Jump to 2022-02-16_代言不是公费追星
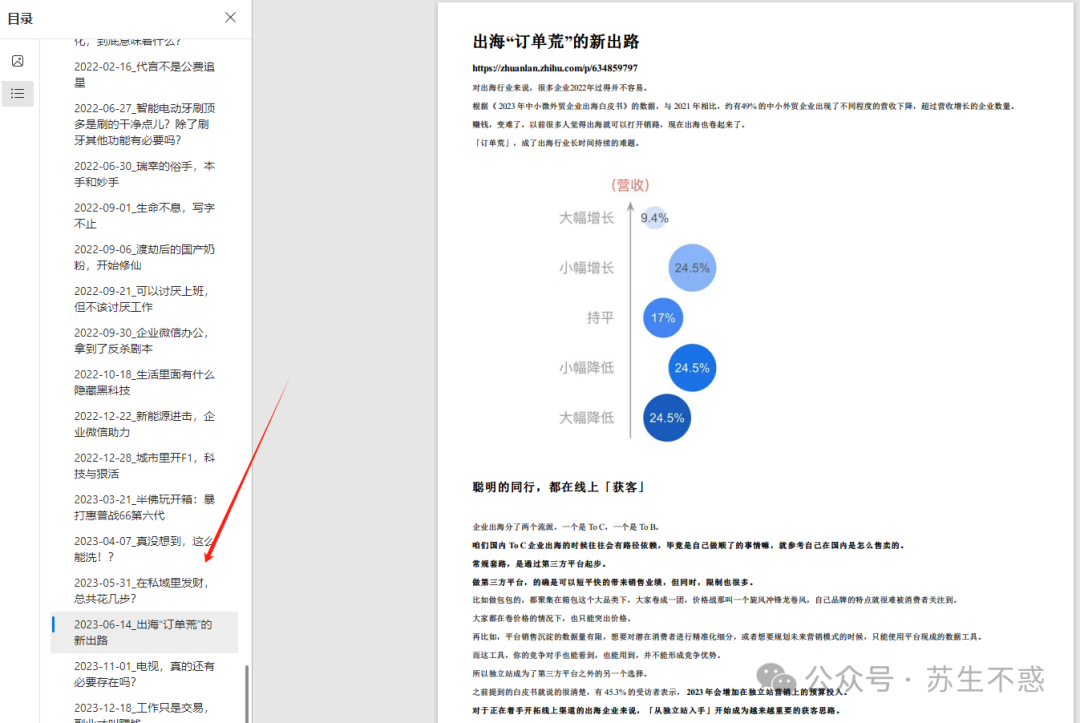 pyautogui.click(x=143, y=73)
